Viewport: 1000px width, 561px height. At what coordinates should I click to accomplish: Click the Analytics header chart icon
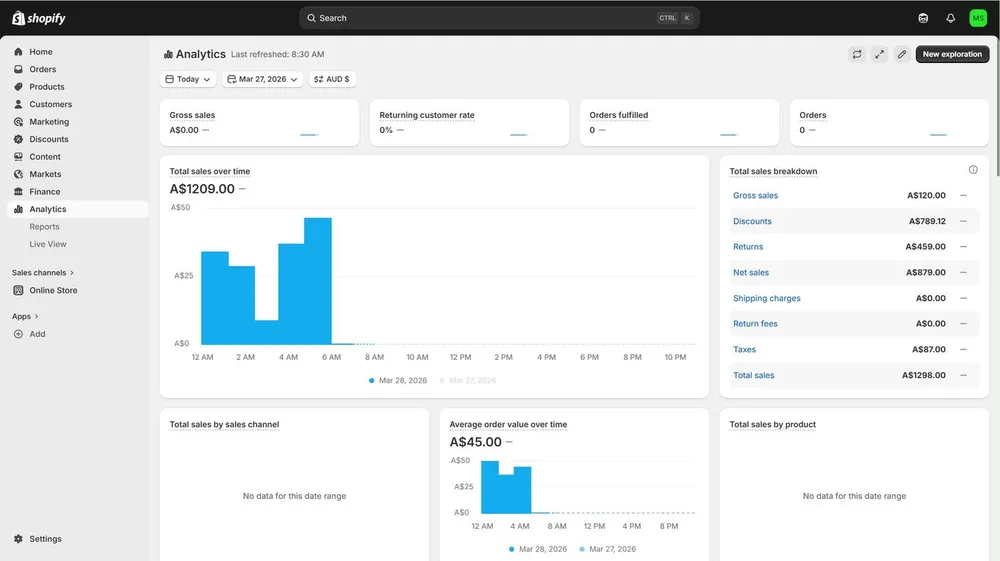[x=168, y=54]
